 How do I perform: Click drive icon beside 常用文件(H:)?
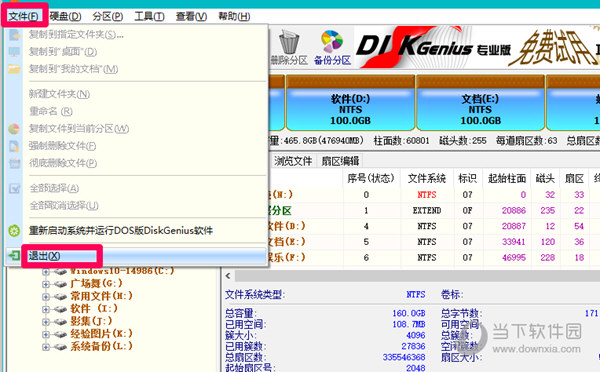(x=60, y=297)
